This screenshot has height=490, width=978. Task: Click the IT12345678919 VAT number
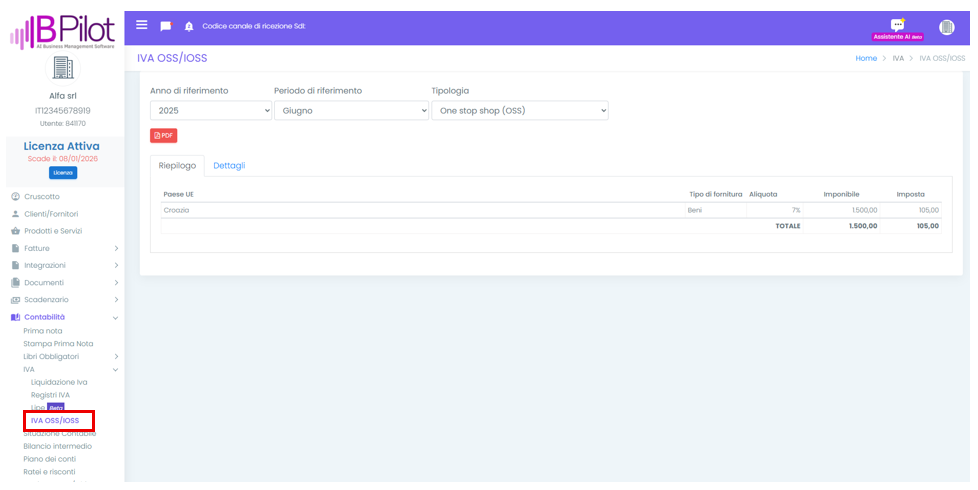[x=62, y=110]
